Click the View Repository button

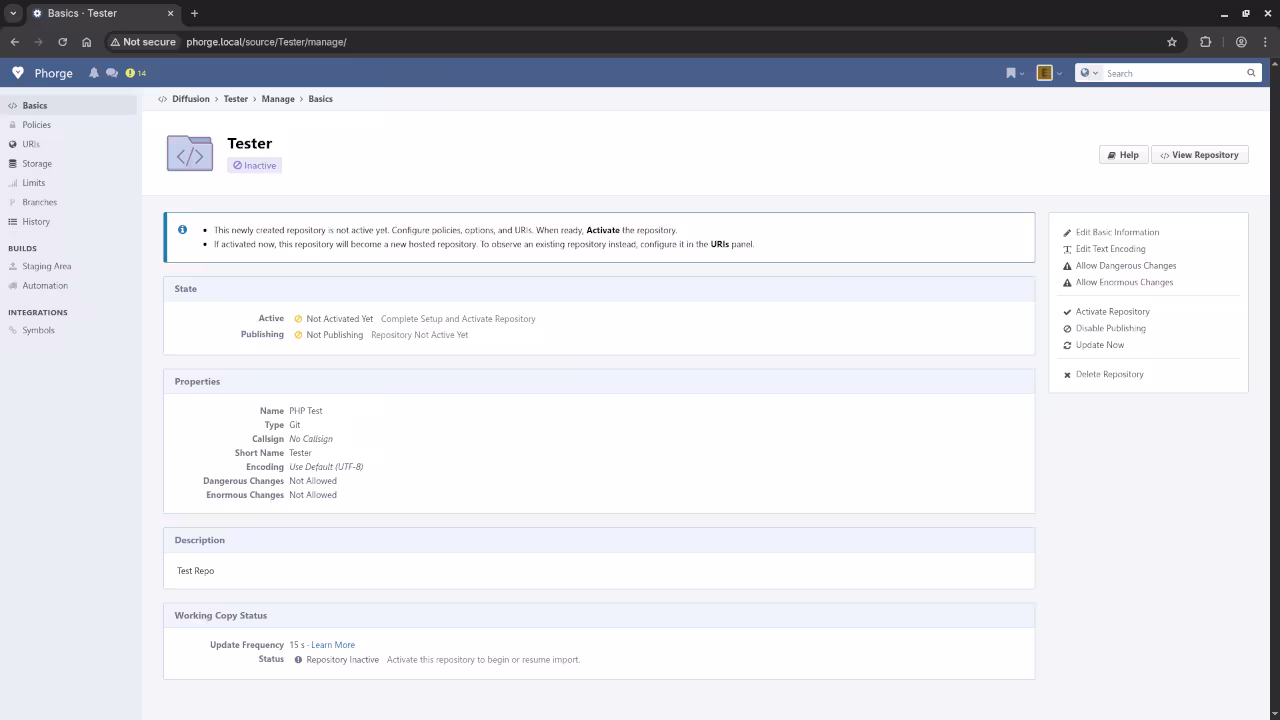coord(1199,155)
